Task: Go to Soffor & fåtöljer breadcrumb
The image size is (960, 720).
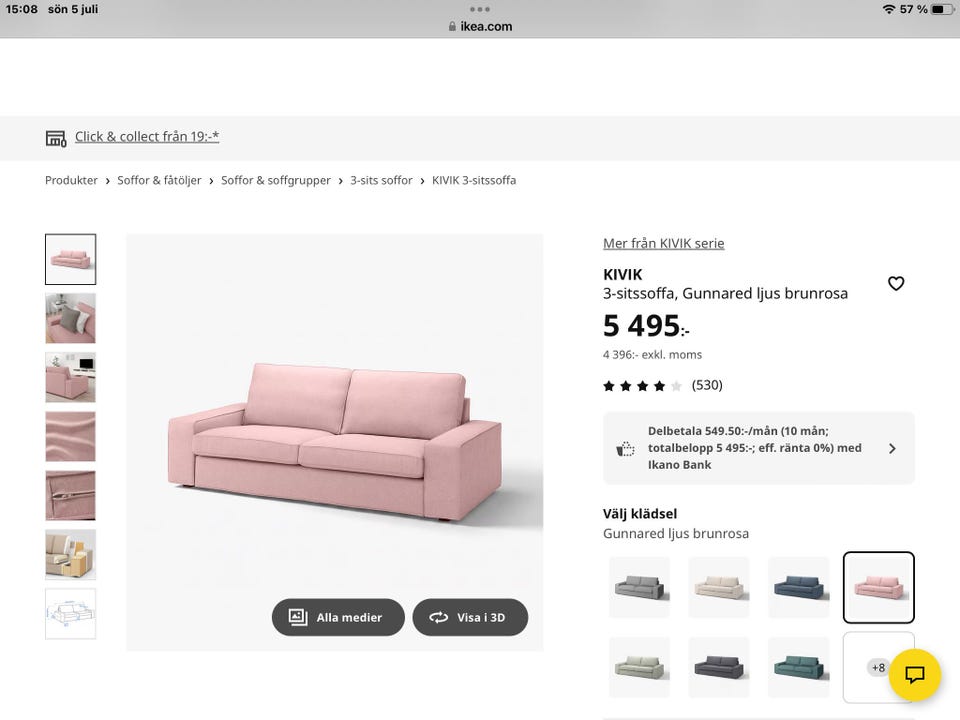Action: [159, 180]
